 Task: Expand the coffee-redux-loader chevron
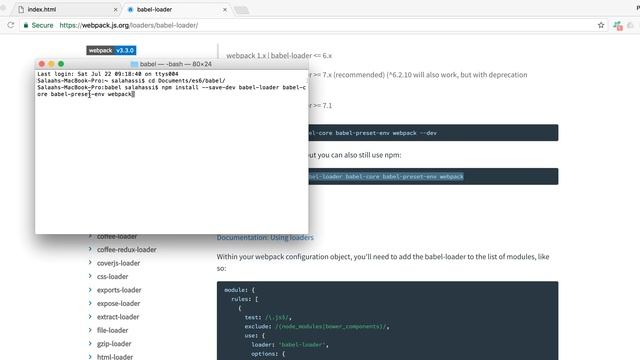(90, 249)
